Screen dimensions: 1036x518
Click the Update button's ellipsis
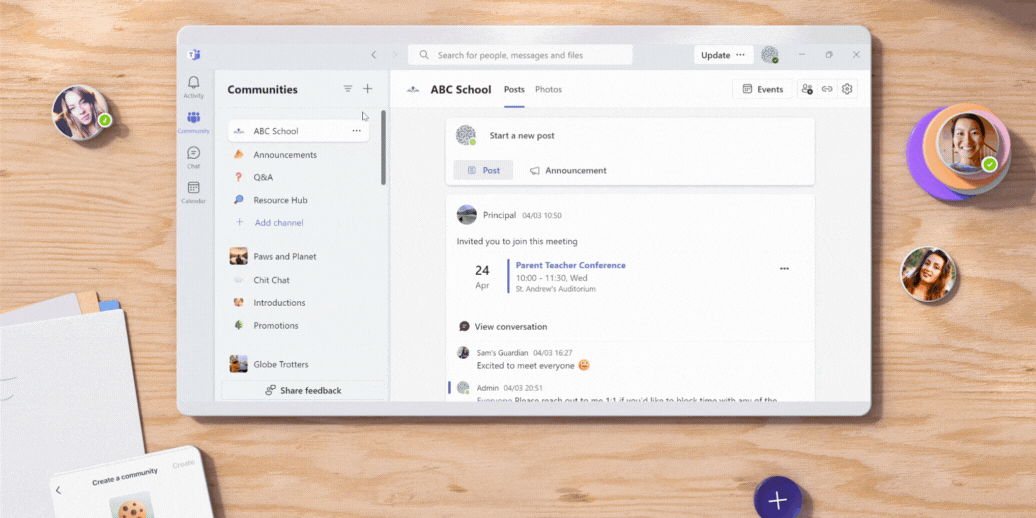741,55
